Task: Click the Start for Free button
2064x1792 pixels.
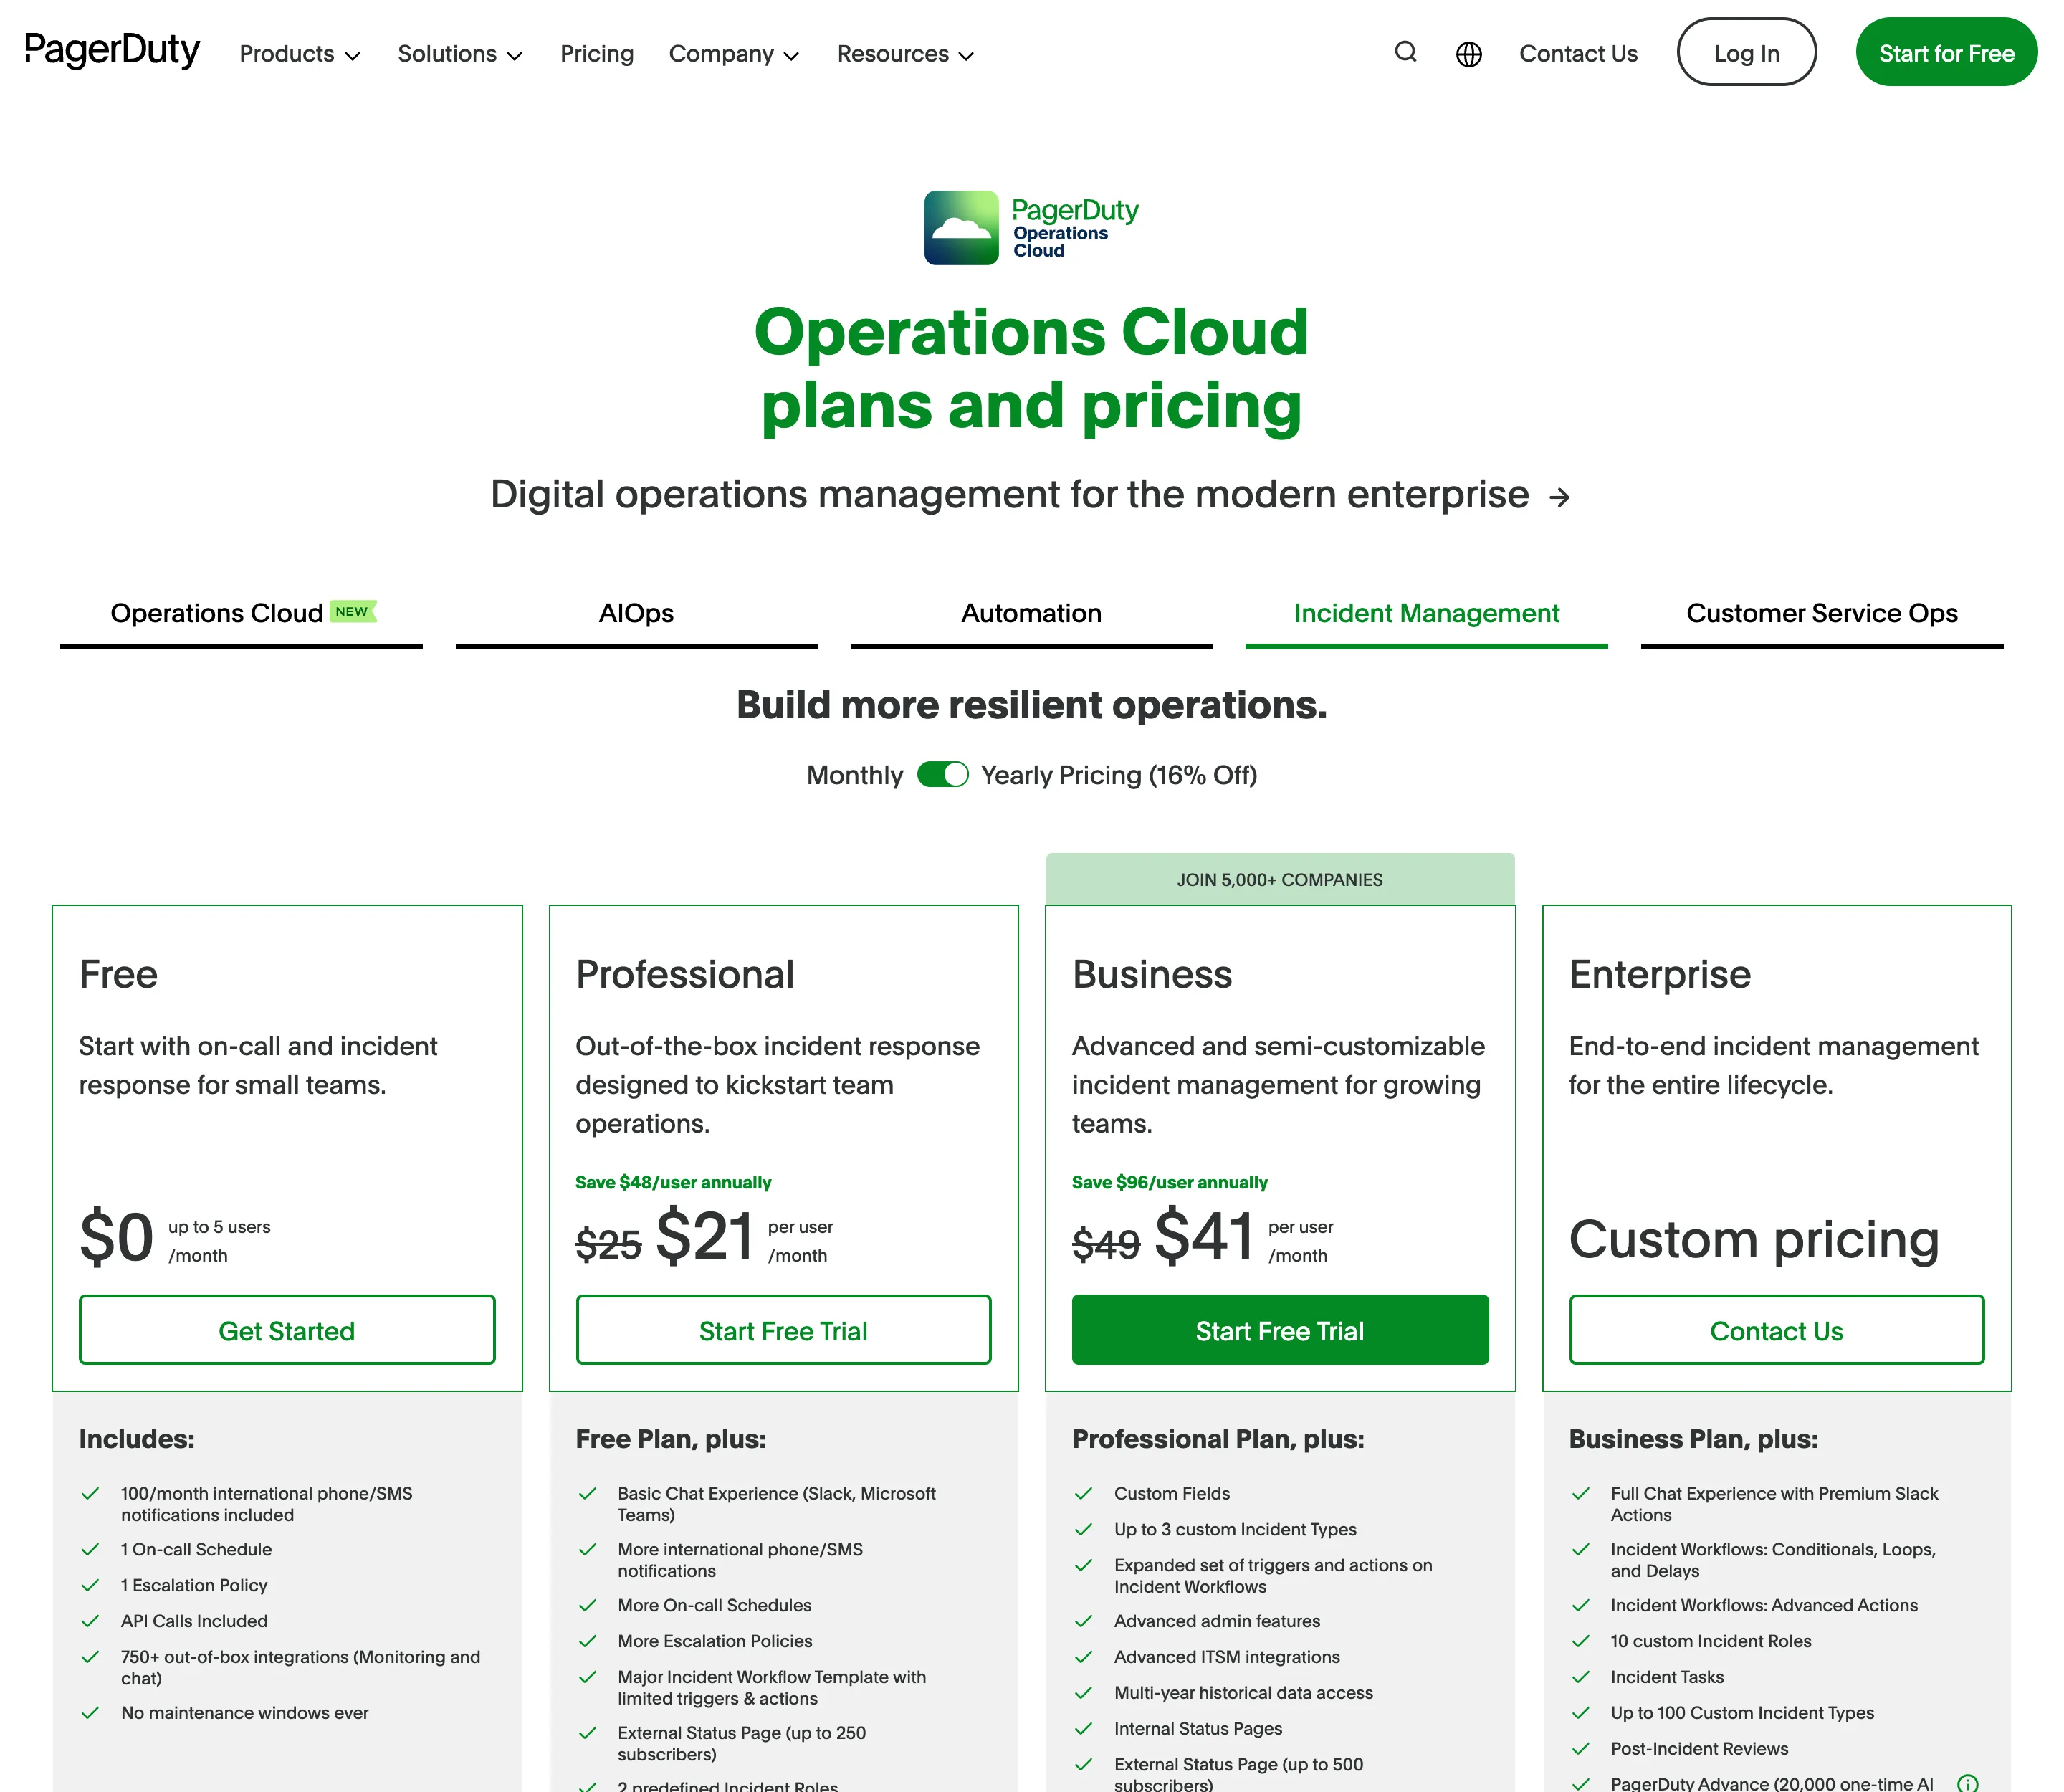Action: point(1946,52)
